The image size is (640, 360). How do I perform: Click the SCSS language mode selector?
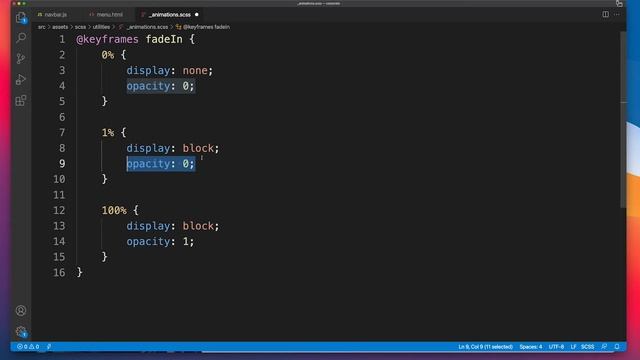587,347
